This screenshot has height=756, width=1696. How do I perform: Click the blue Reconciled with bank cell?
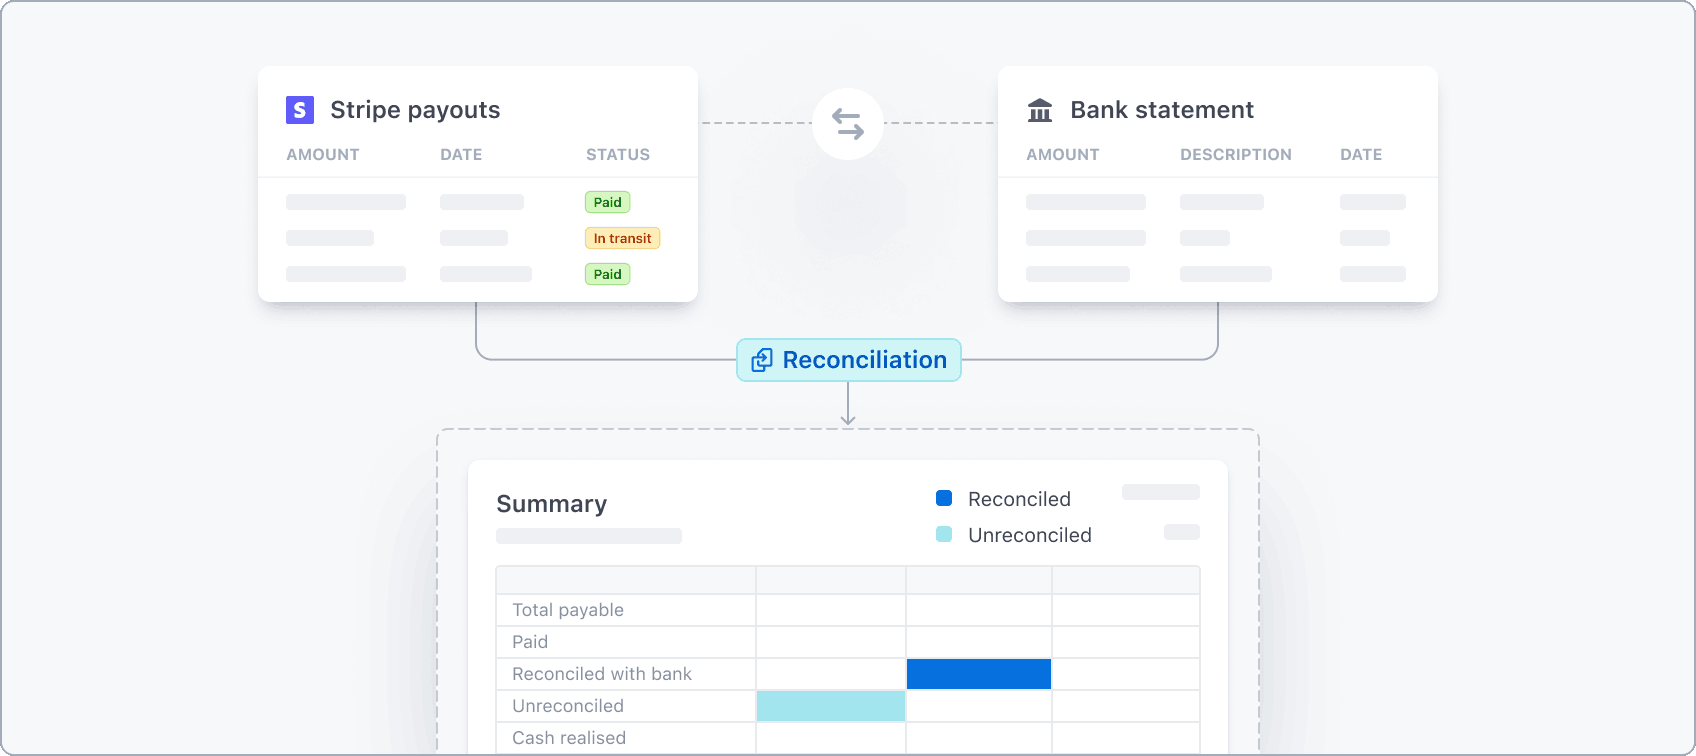click(x=979, y=674)
